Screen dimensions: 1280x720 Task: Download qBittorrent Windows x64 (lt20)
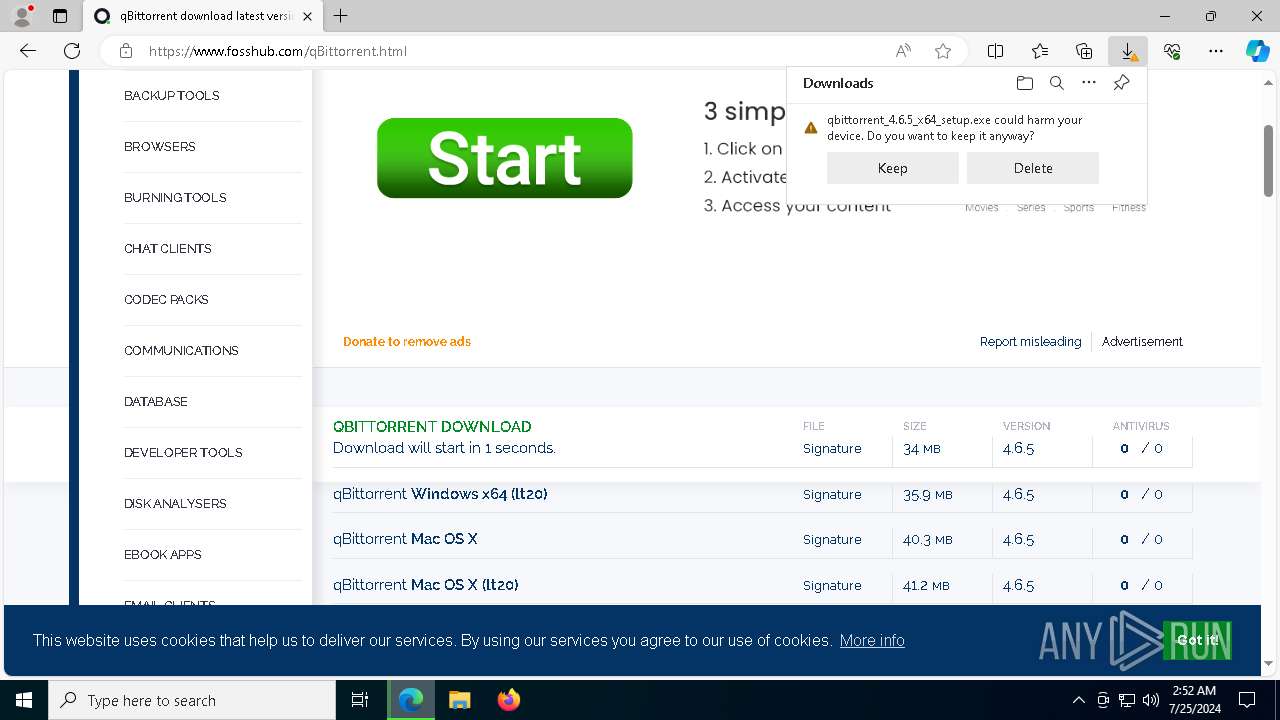pyautogui.click(x=440, y=494)
